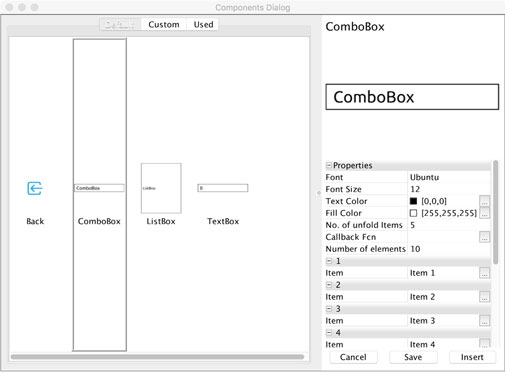Collapse element group 4
505x372 pixels.
tap(329, 333)
